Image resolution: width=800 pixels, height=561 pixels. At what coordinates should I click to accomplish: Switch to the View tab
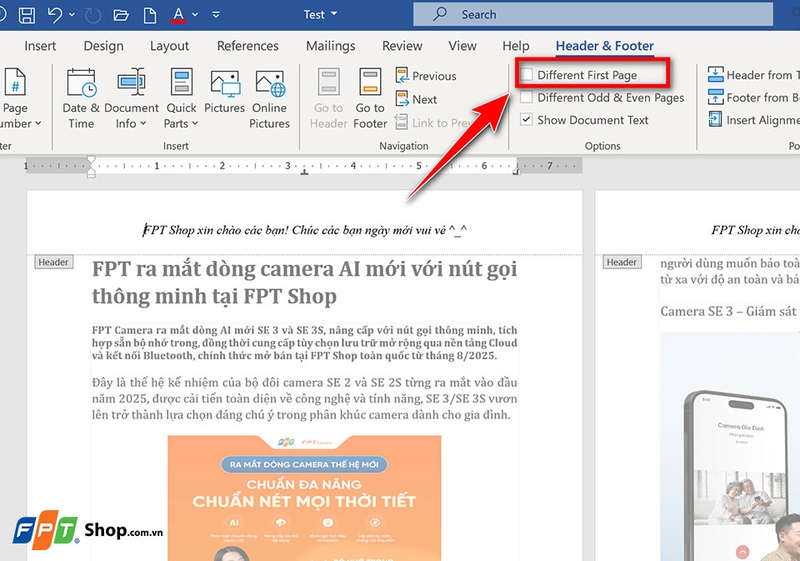(462, 46)
